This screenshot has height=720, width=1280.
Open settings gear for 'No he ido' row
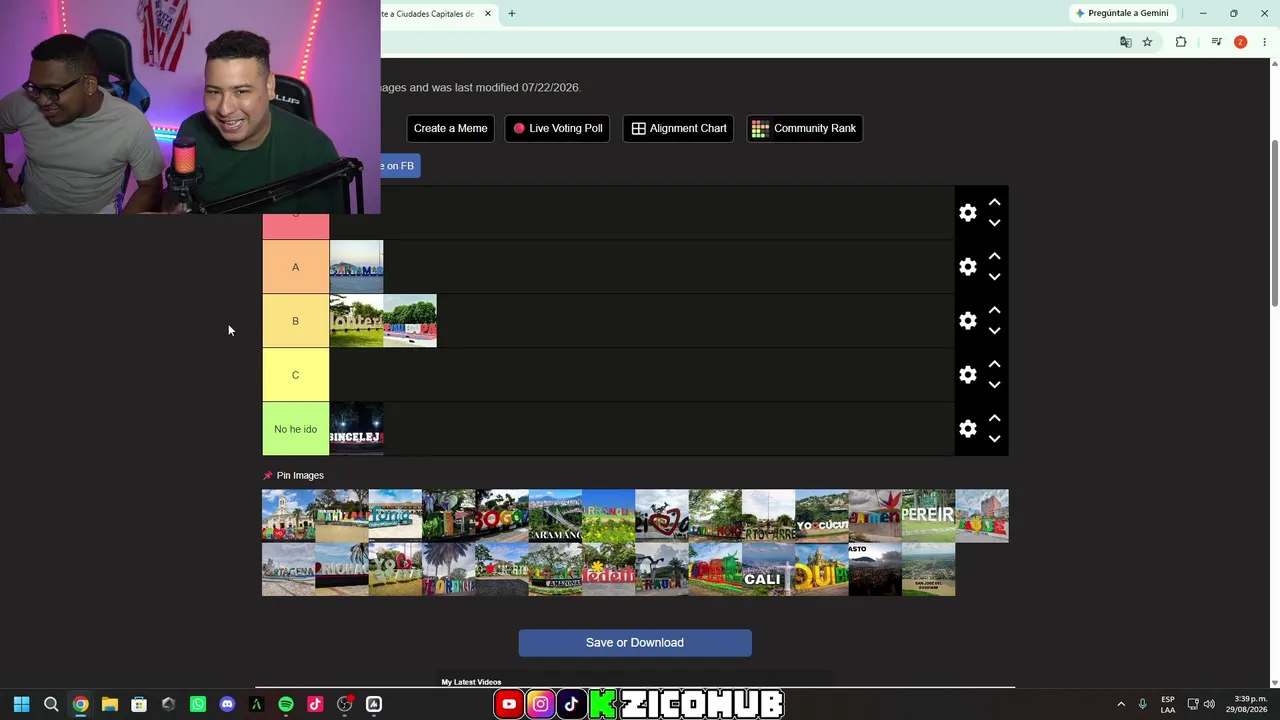tap(968, 429)
